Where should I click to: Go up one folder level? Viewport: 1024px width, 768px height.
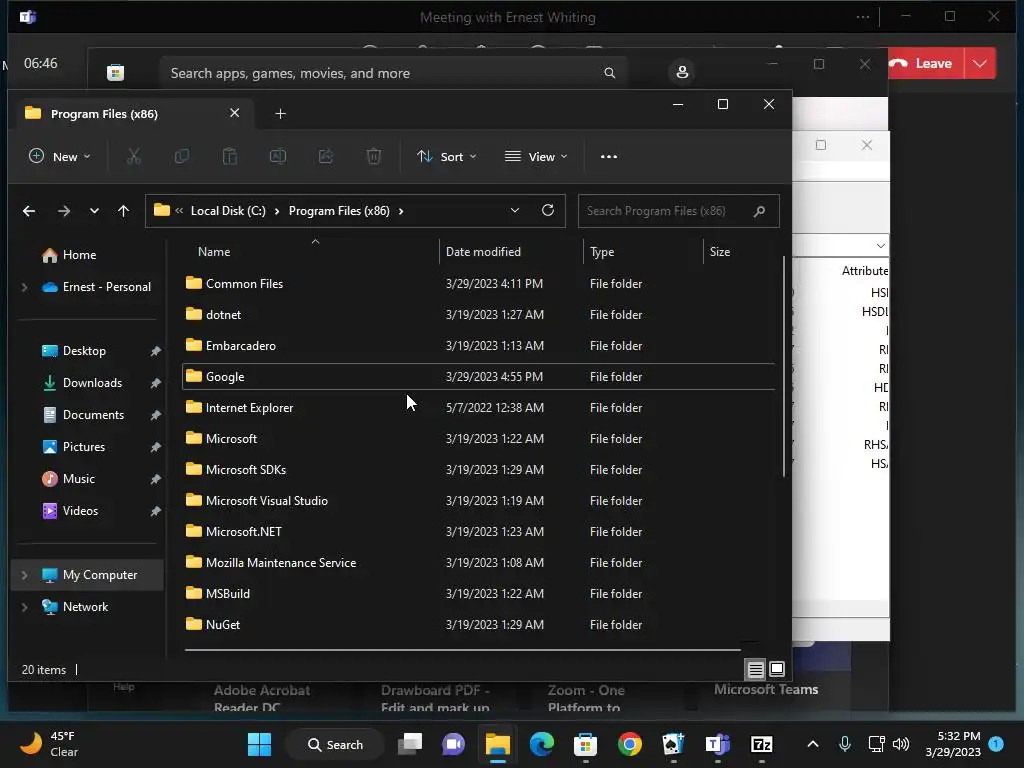[123, 211]
